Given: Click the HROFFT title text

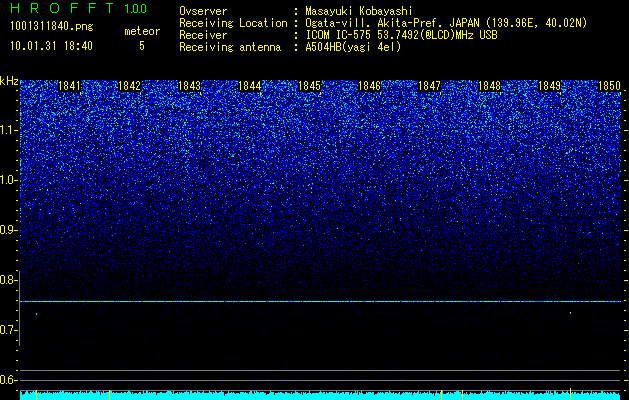Looking at the screenshot, I should [63, 8].
